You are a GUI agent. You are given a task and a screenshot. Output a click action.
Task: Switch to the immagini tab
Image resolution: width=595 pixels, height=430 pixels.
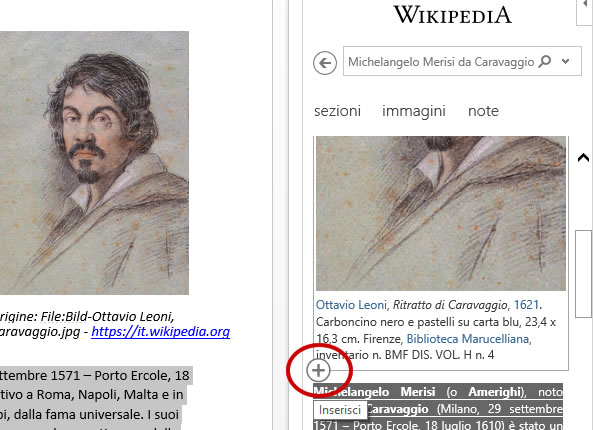click(x=414, y=111)
